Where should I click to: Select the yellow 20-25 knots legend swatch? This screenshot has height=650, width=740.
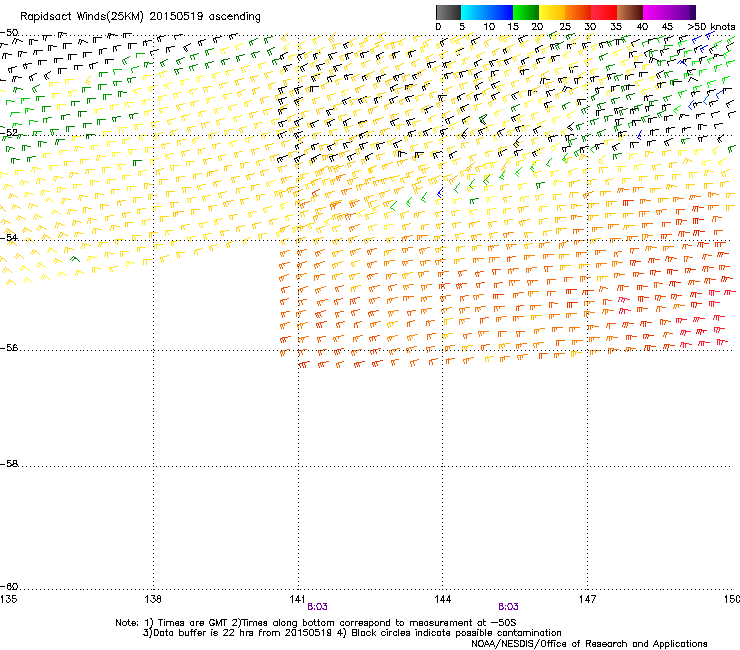[552, 12]
